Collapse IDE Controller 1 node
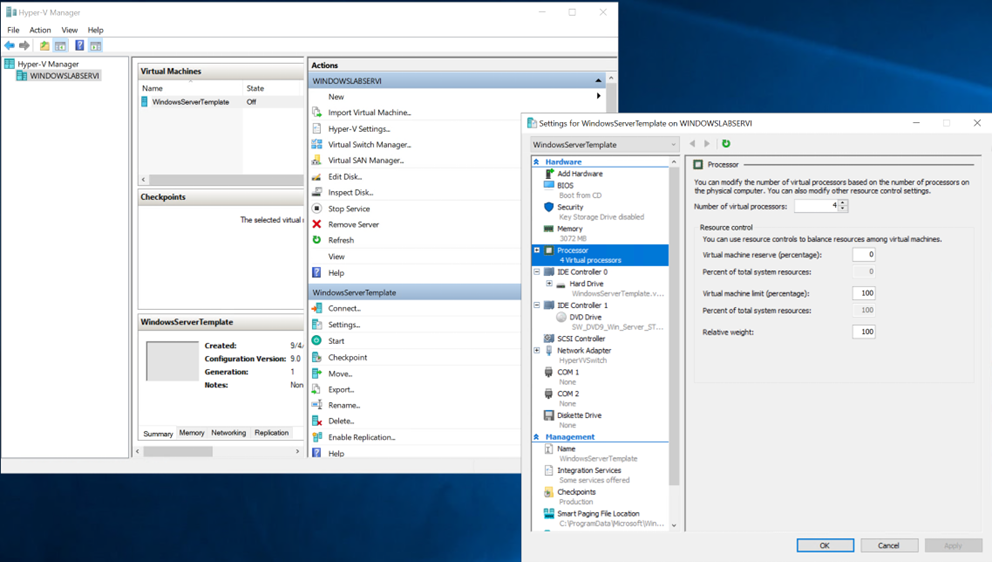 (x=537, y=305)
